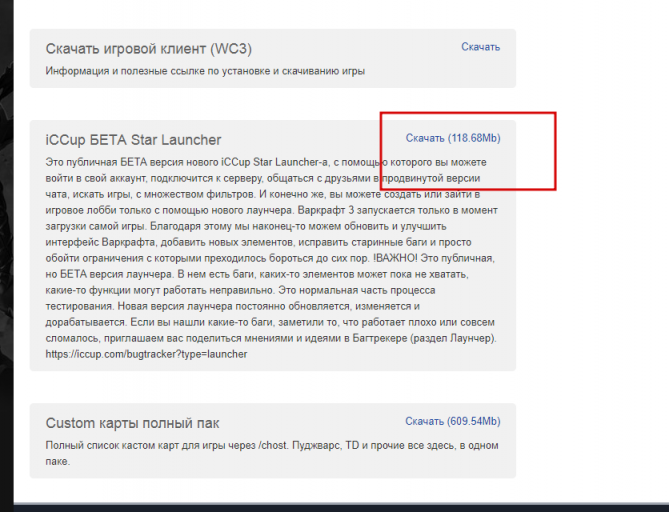Screen dimensions: 669x512
Task: Click the line starting 'тестирования. Новая версия лаунчера'
Action: coord(233,306)
